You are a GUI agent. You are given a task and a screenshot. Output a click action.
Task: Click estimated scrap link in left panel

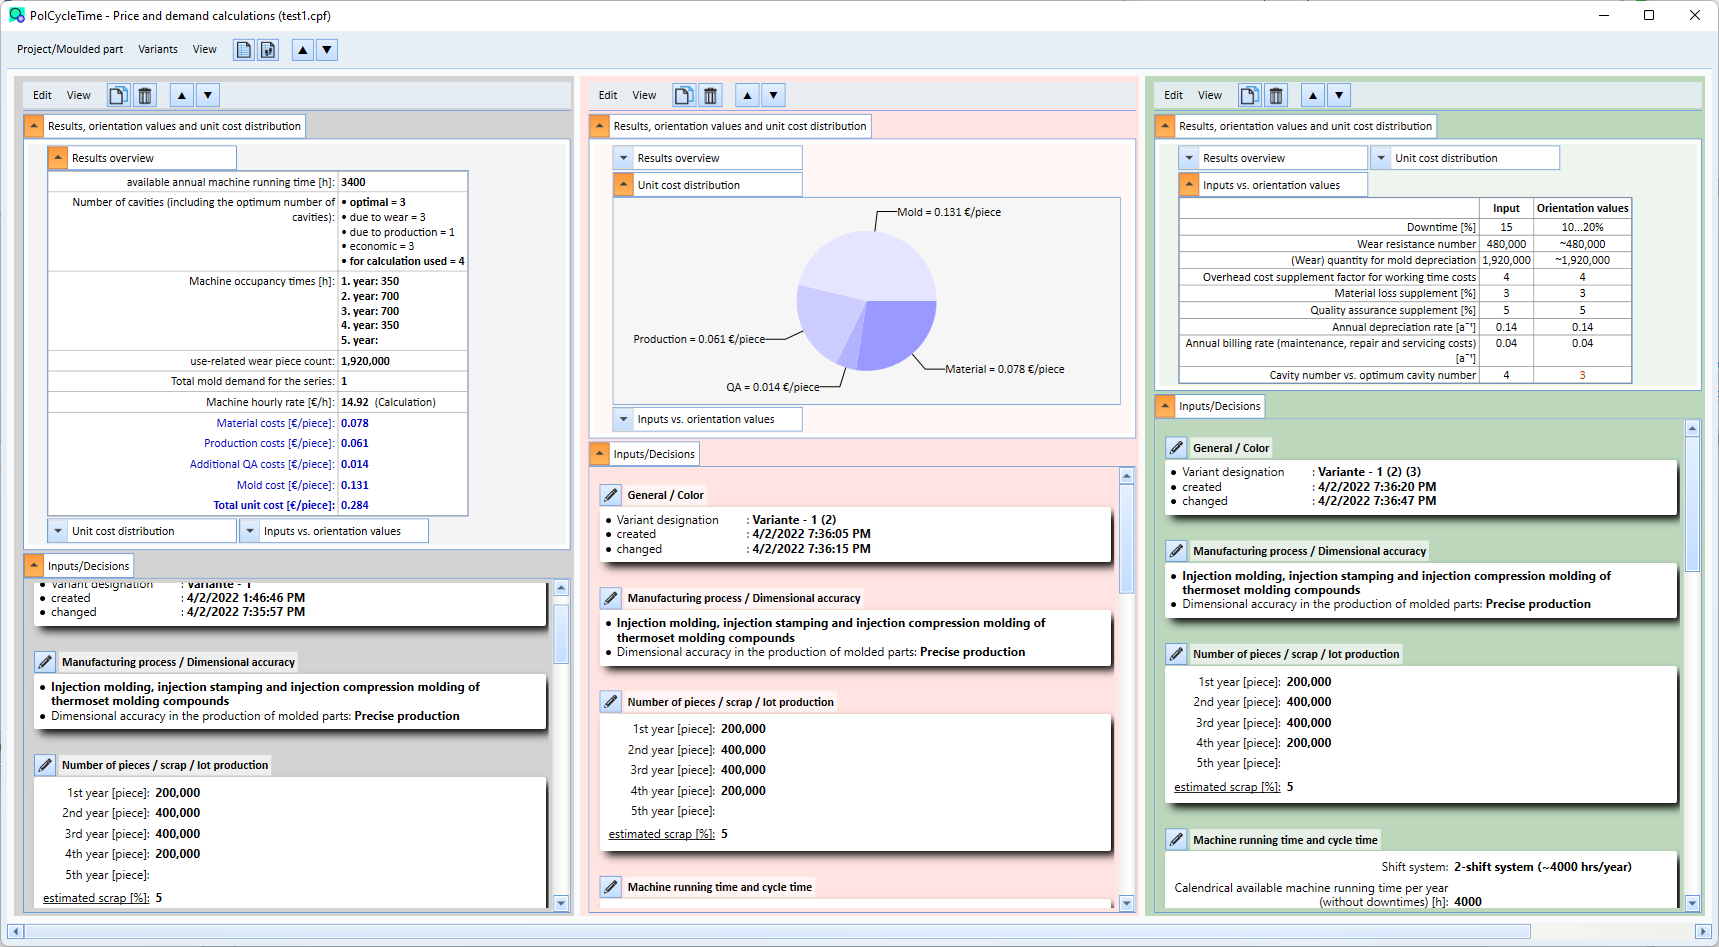click(96, 898)
